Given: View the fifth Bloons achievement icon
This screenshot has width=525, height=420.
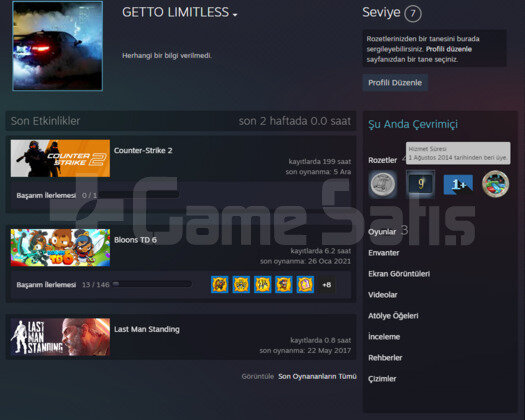Looking at the screenshot, I should pos(305,285).
